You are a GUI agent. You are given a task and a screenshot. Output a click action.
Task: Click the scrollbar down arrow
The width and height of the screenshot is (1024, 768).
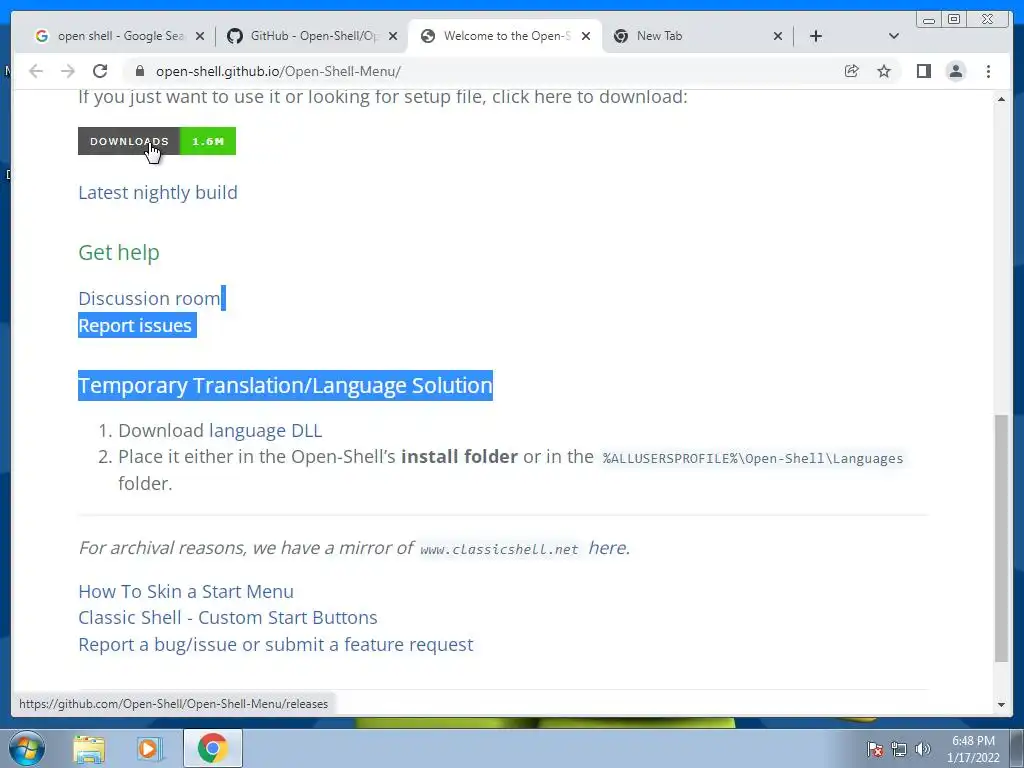pos(1001,705)
